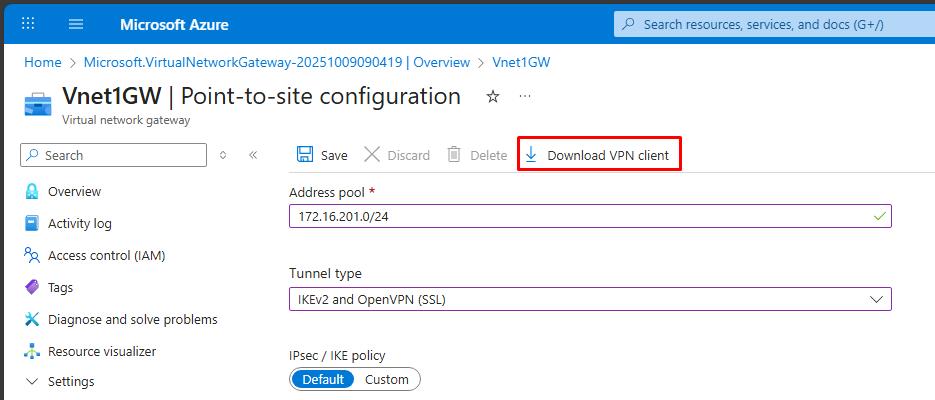Click the Vnet1GW breadcrumb link
Image resolution: width=935 pixels, height=400 pixels.
pyautogui.click(x=521, y=62)
